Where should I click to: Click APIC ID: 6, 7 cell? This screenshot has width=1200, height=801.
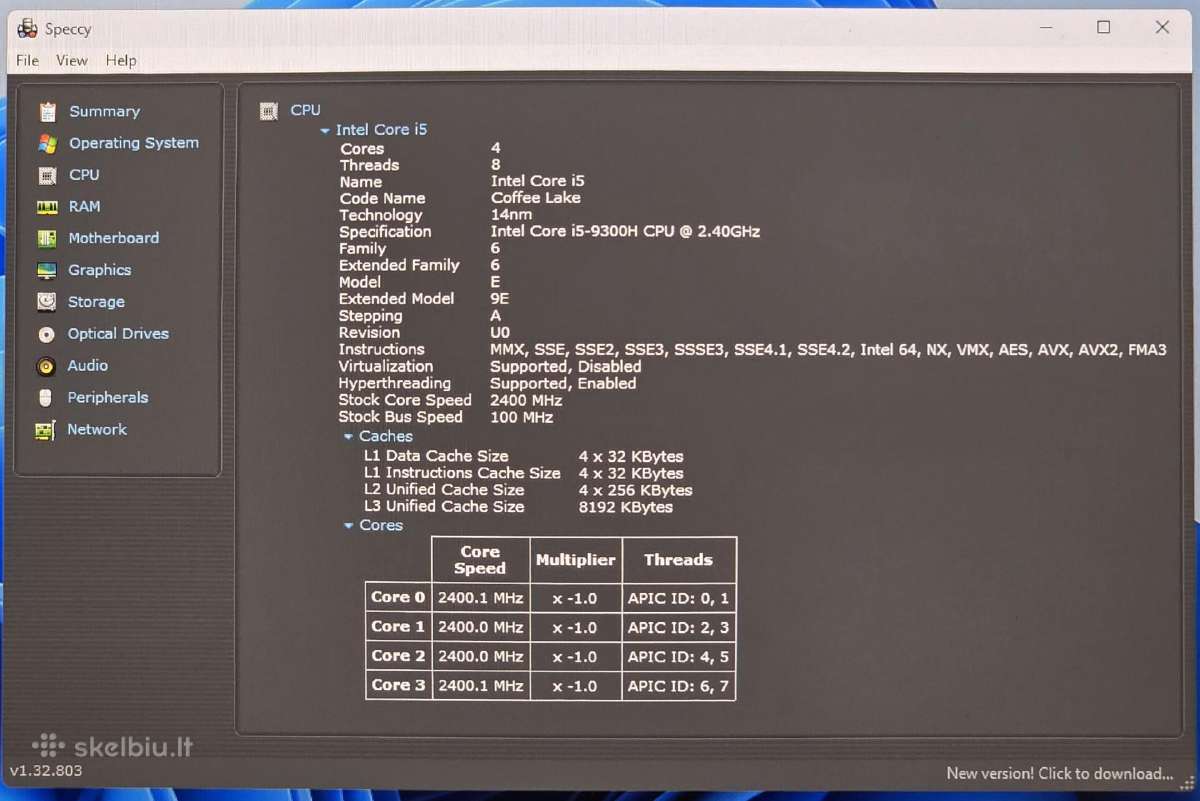(x=678, y=686)
